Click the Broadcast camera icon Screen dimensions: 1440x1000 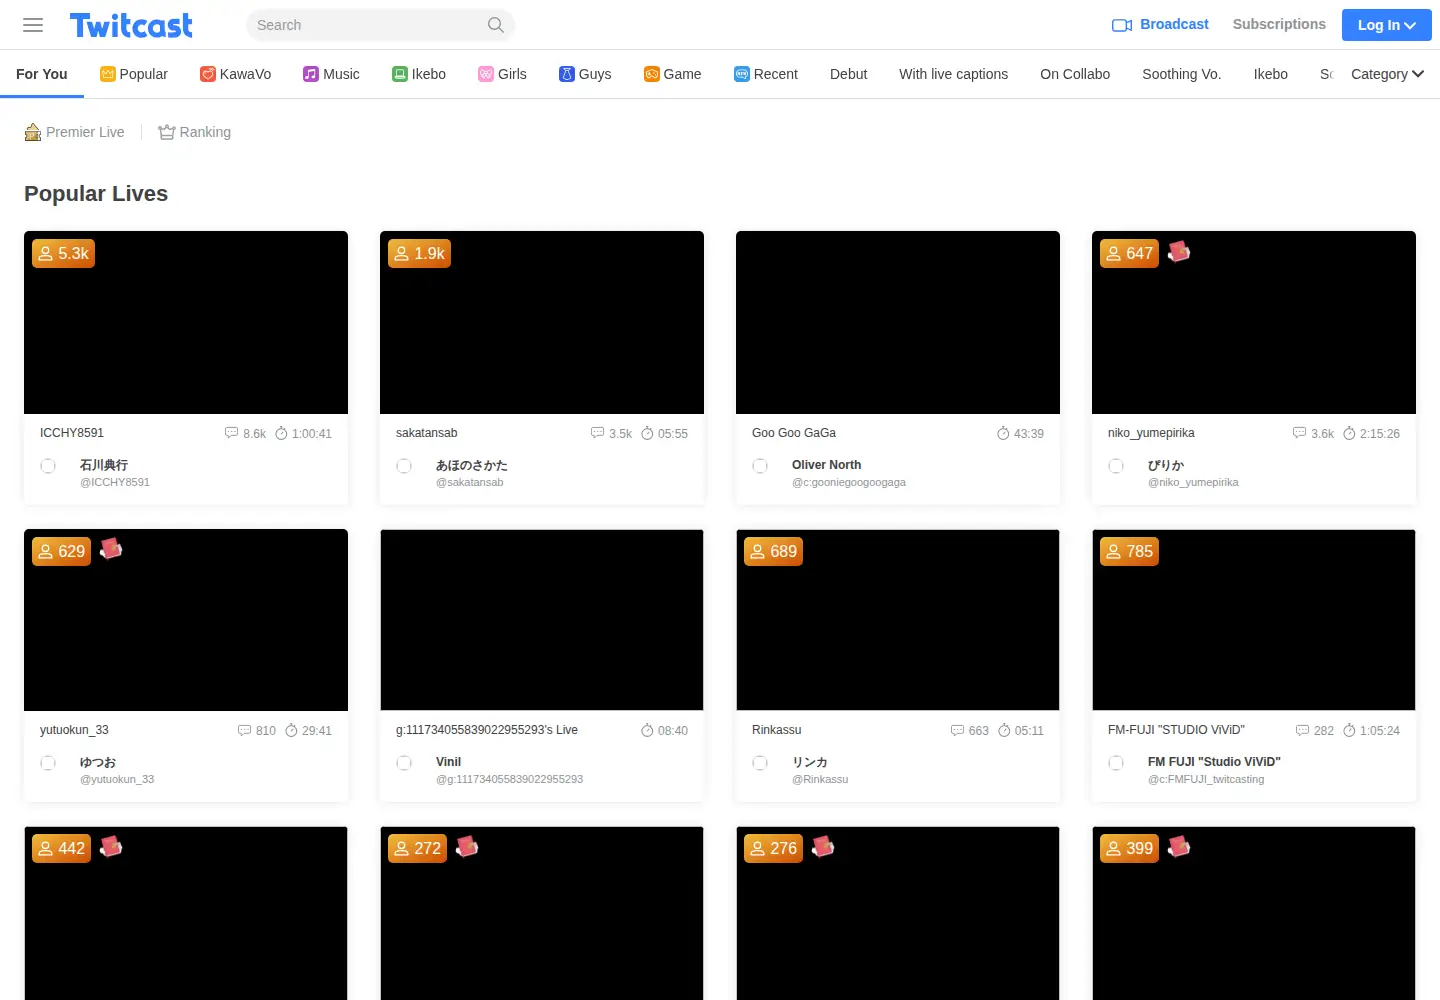pos(1122,25)
